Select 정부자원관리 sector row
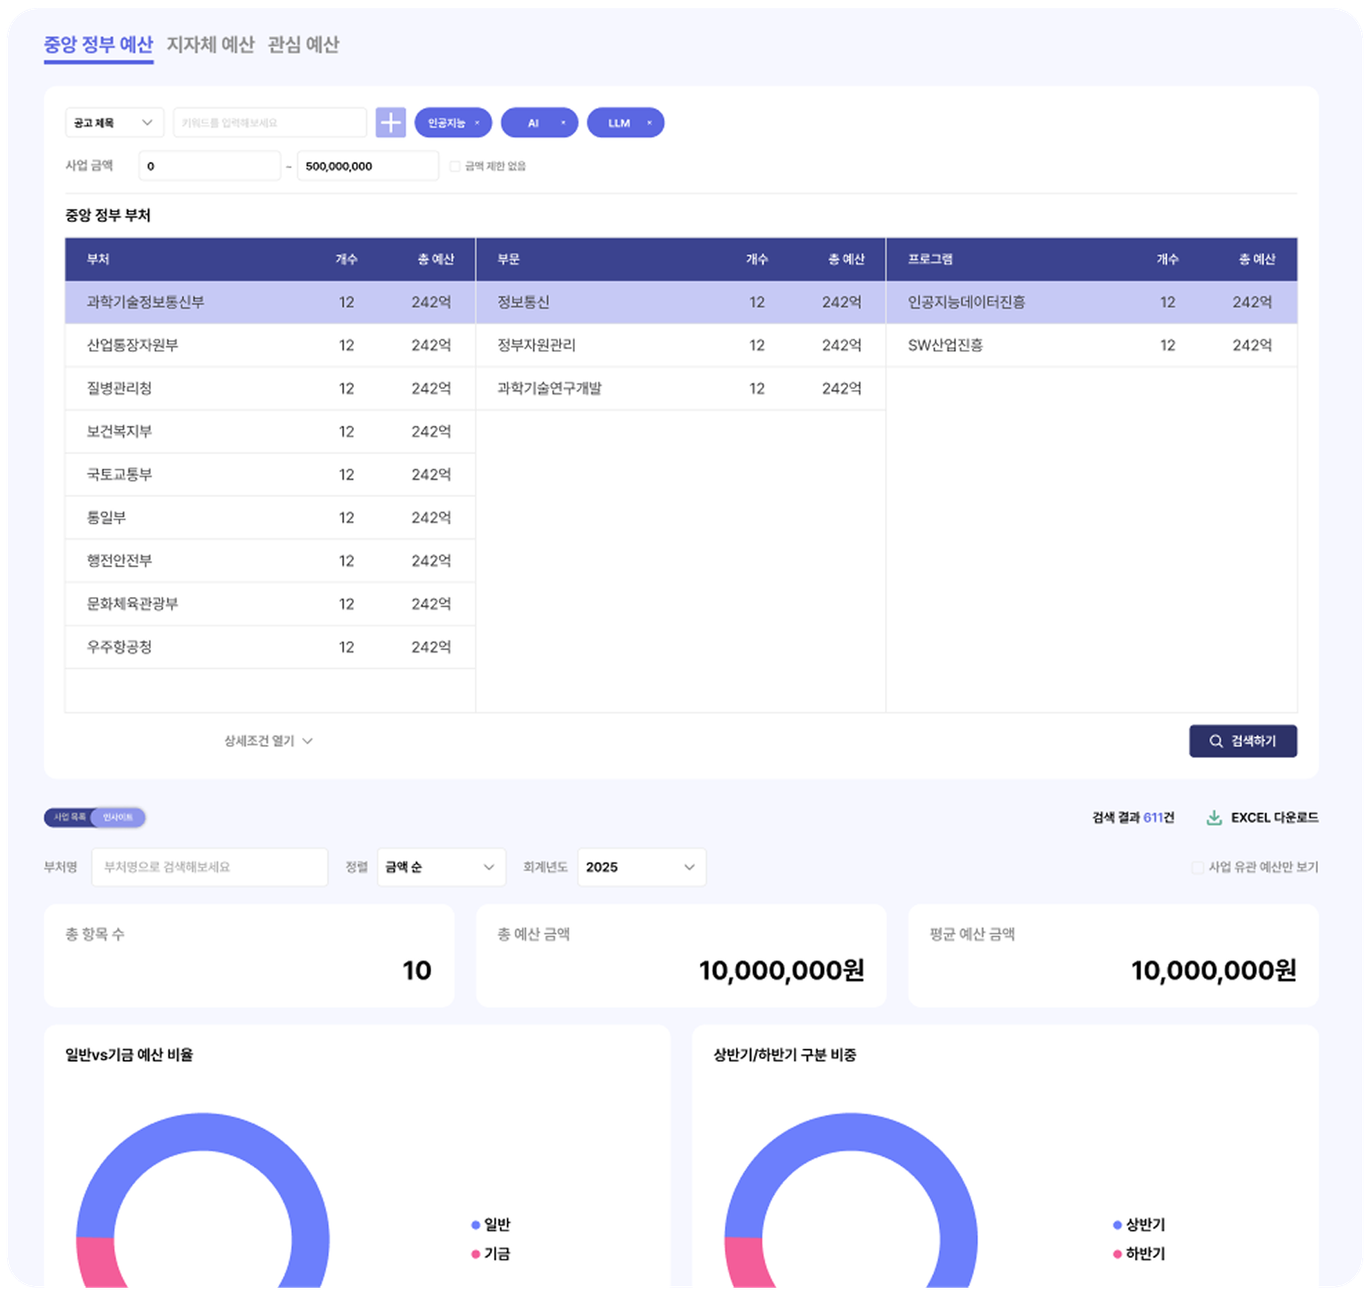This screenshot has height=1294, width=1368. click(x=681, y=345)
